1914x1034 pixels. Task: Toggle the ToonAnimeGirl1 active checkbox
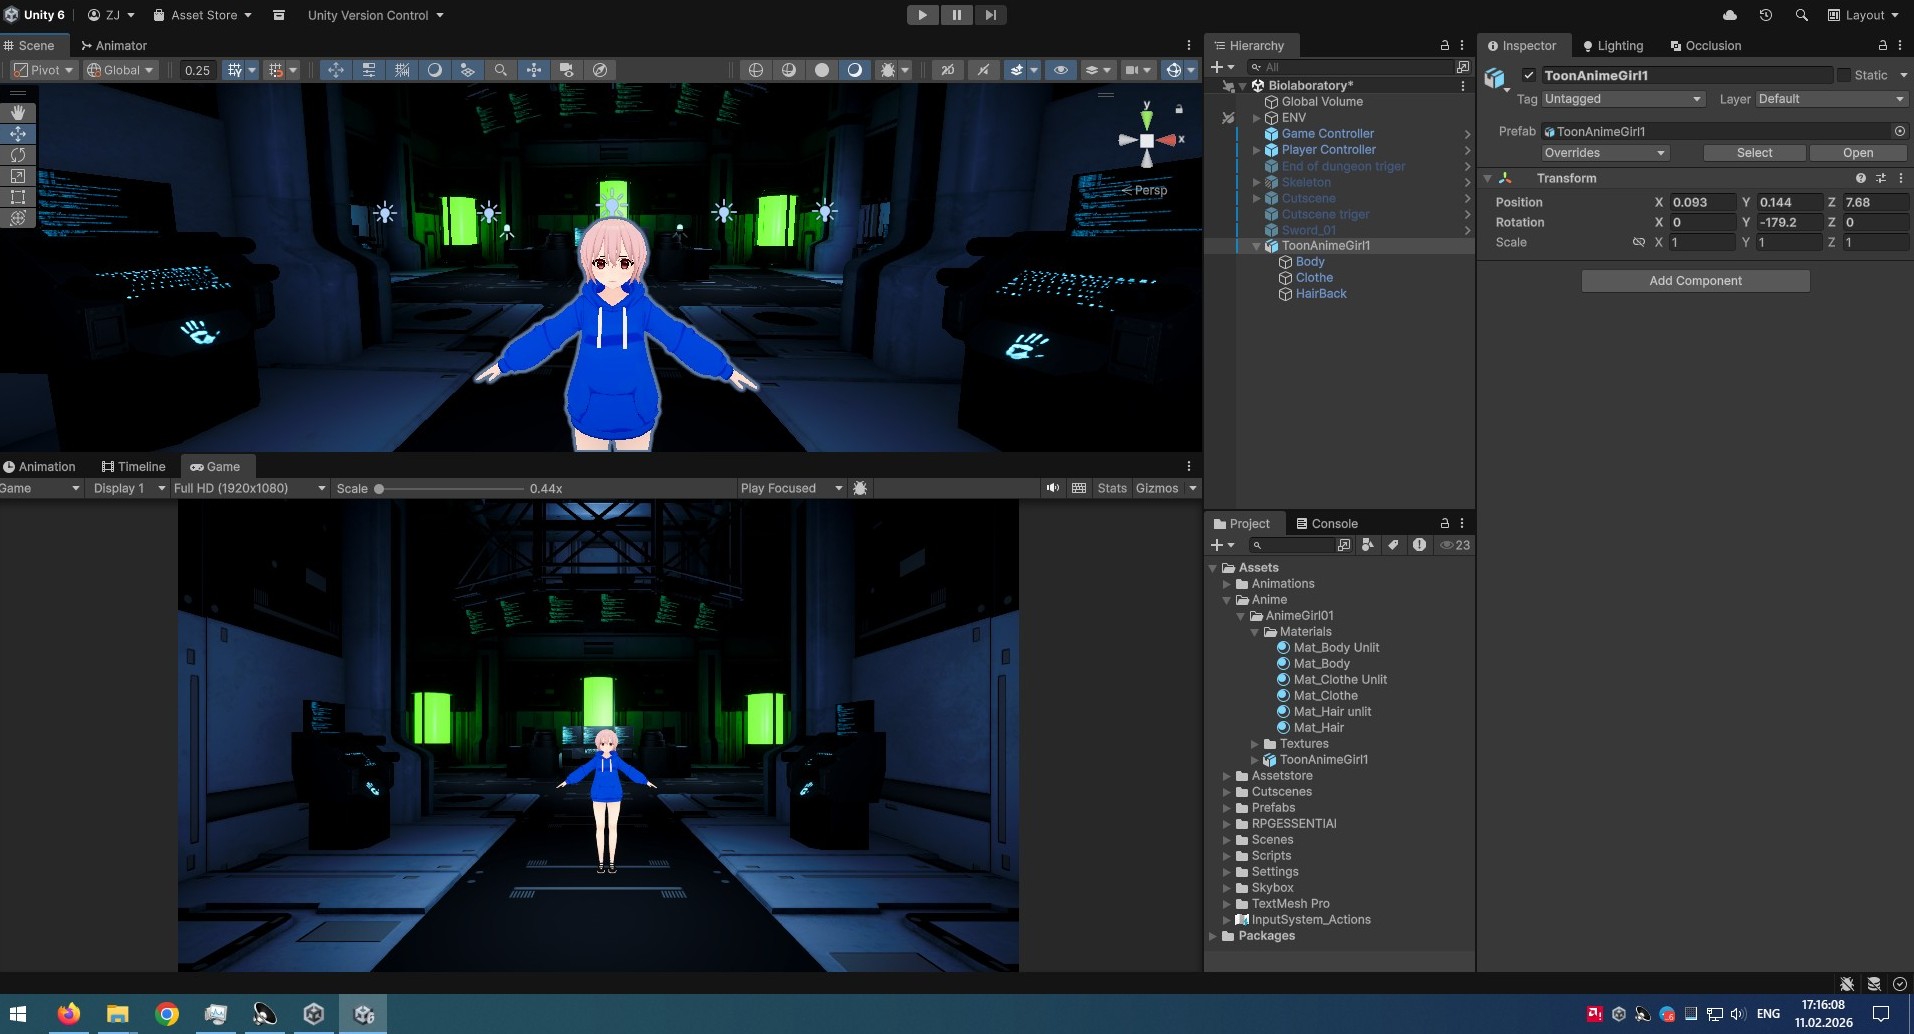(1528, 75)
